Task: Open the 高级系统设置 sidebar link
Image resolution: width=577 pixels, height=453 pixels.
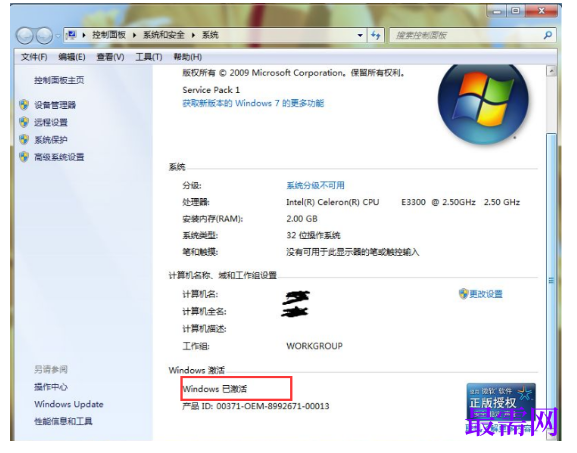Action: (59, 157)
